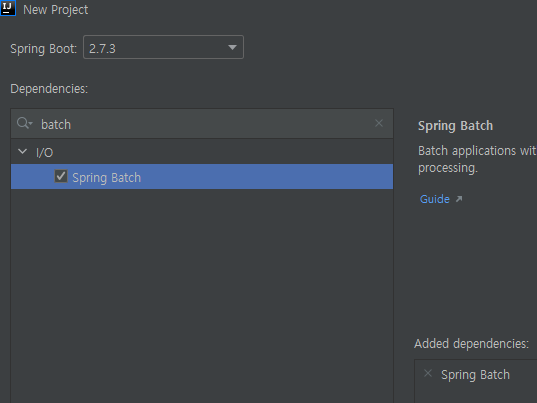
Task: Remove Spring Batch from added dependencies
Action: click(428, 373)
